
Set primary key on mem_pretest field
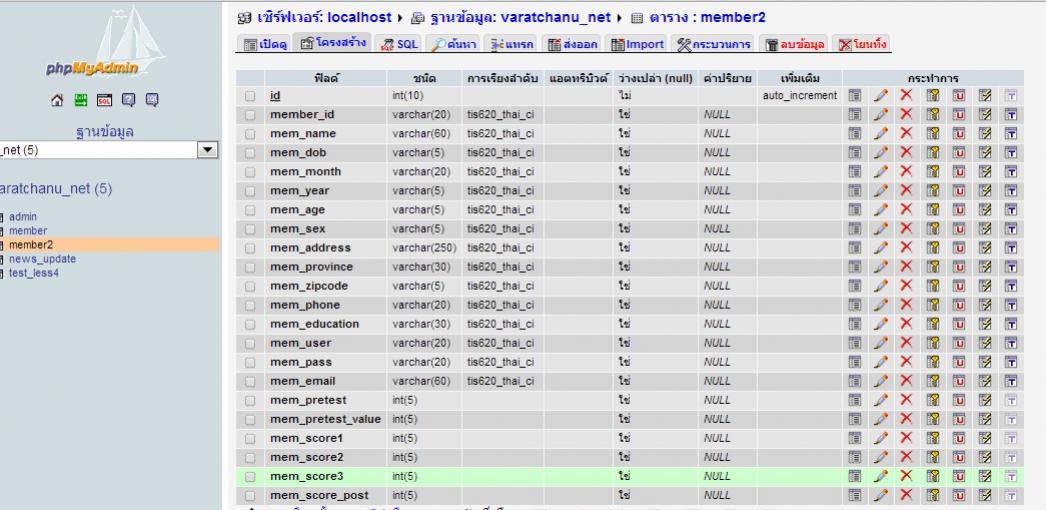click(933, 400)
